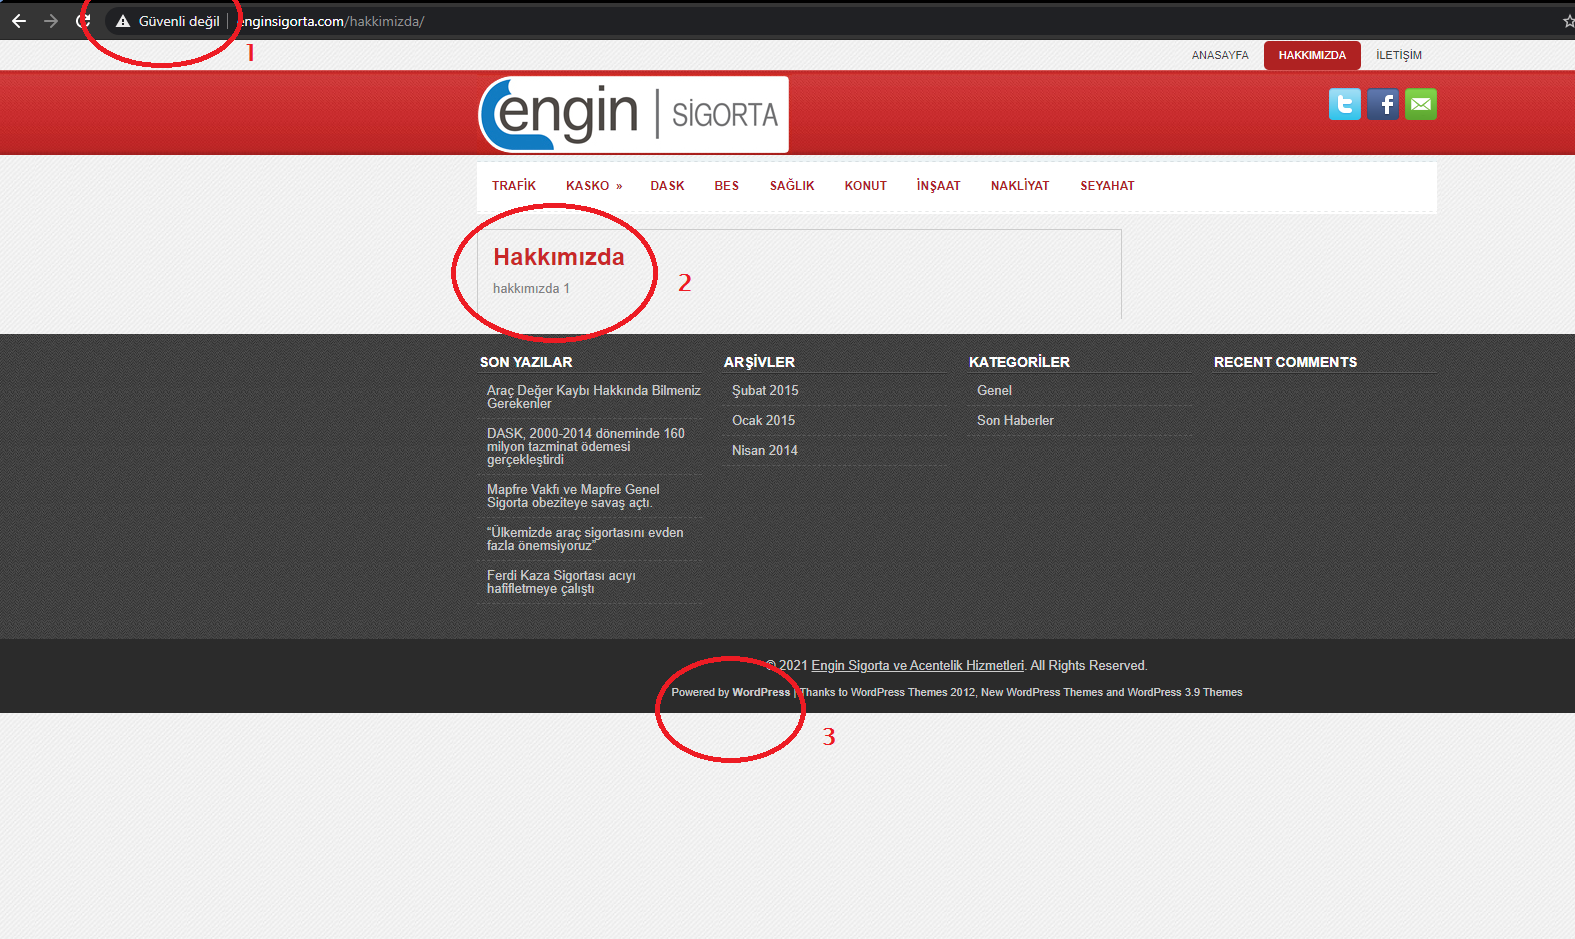Screen dimensions: 1575x939
Task: Click the green email envelope icon
Action: (x=1421, y=104)
